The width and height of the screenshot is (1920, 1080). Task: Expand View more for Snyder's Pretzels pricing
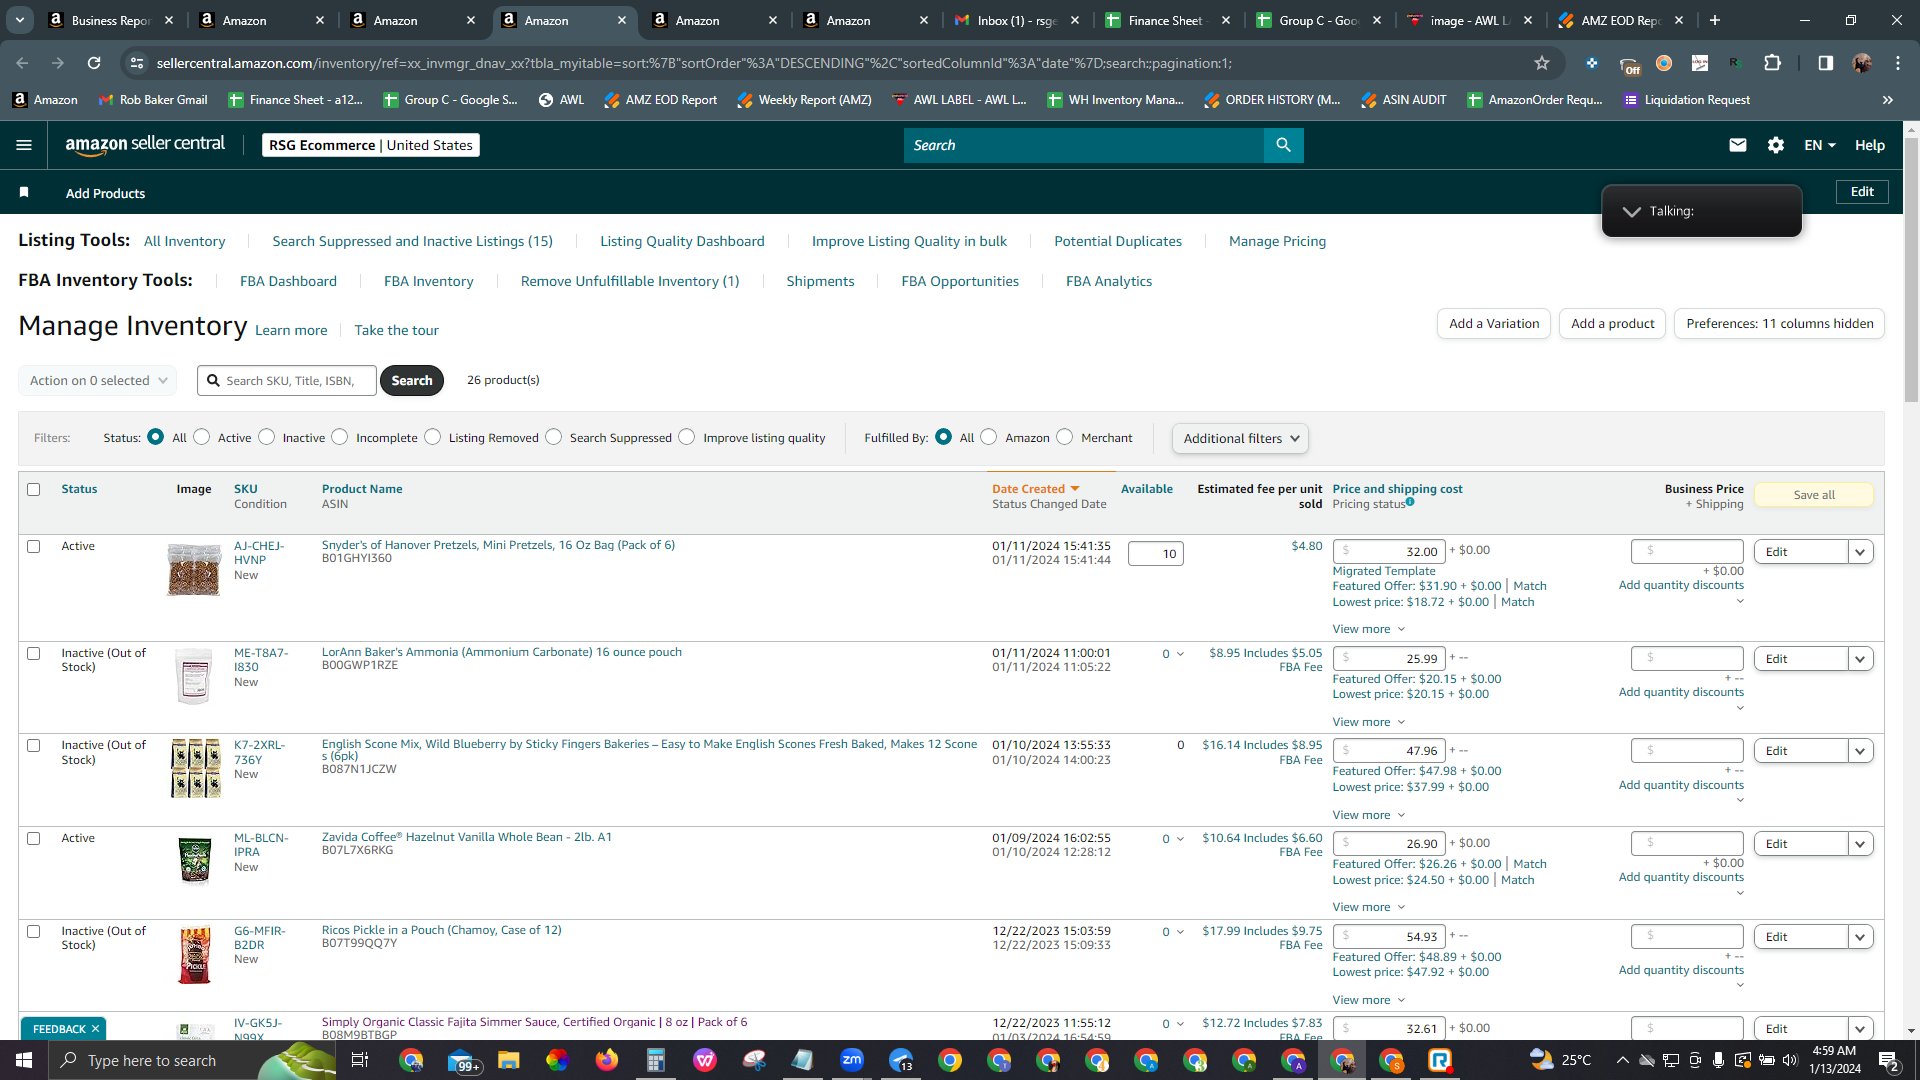coord(1369,629)
